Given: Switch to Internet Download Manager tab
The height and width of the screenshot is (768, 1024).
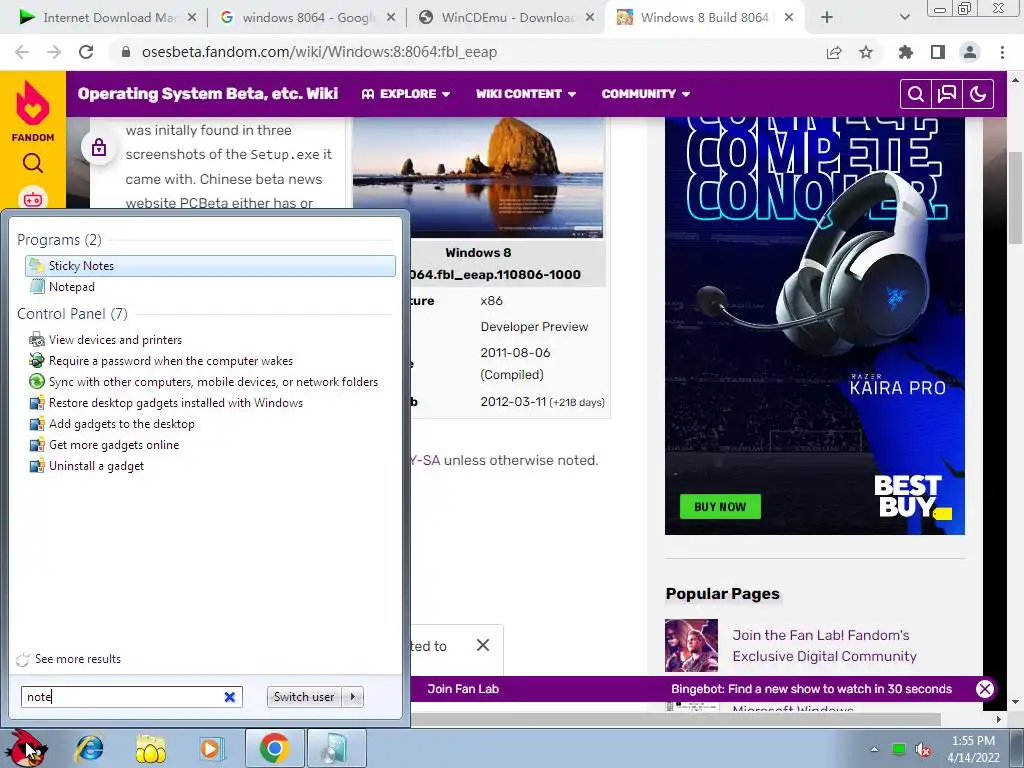Looking at the screenshot, I should (x=108, y=18).
